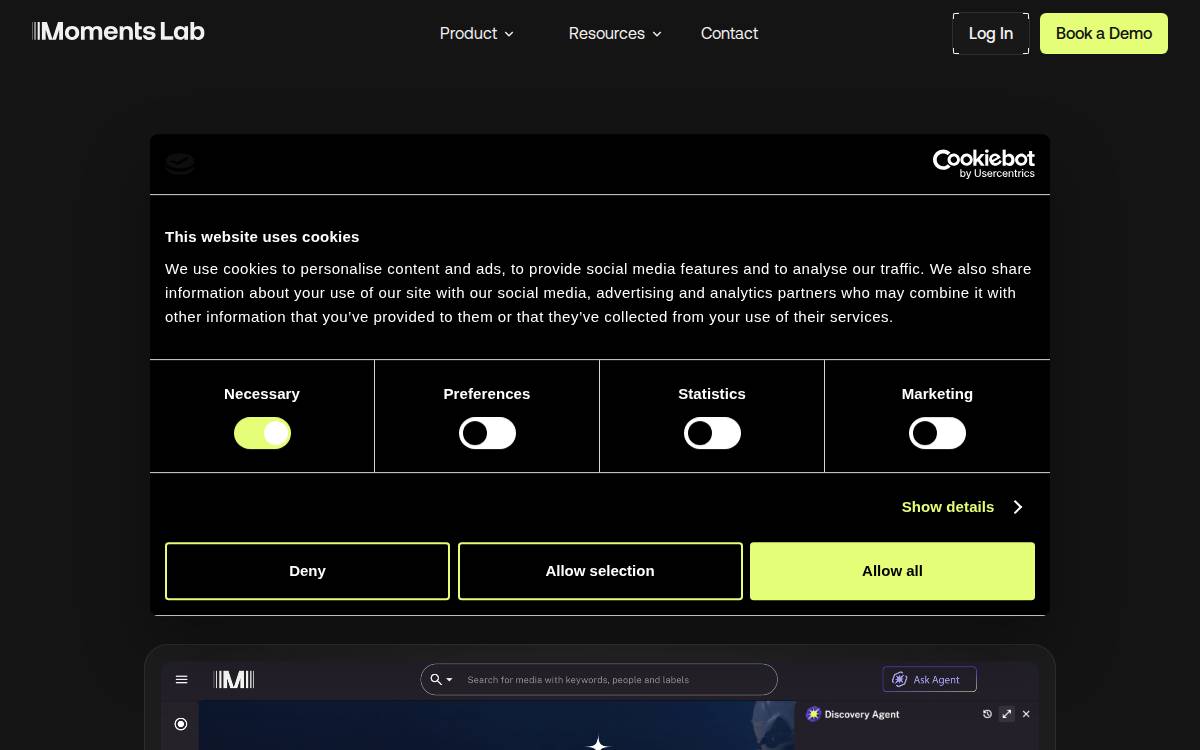Click Book a Demo button
The image size is (1200, 750).
click(x=1104, y=33)
